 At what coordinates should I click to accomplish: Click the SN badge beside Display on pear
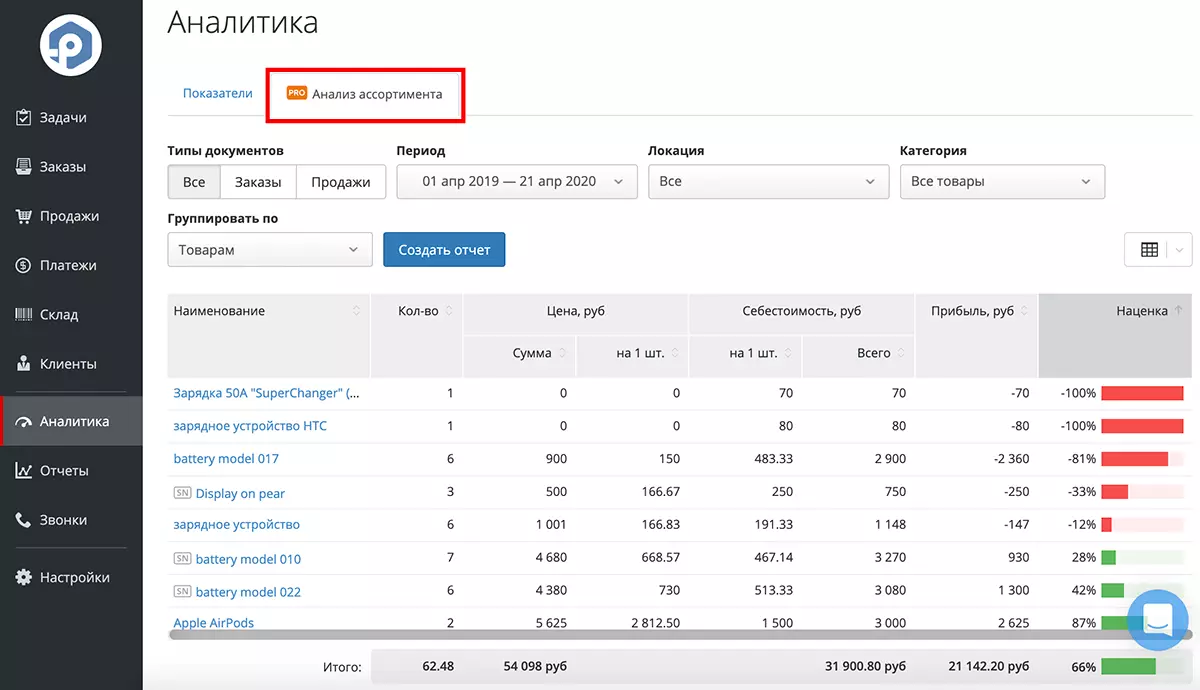[x=182, y=492]
